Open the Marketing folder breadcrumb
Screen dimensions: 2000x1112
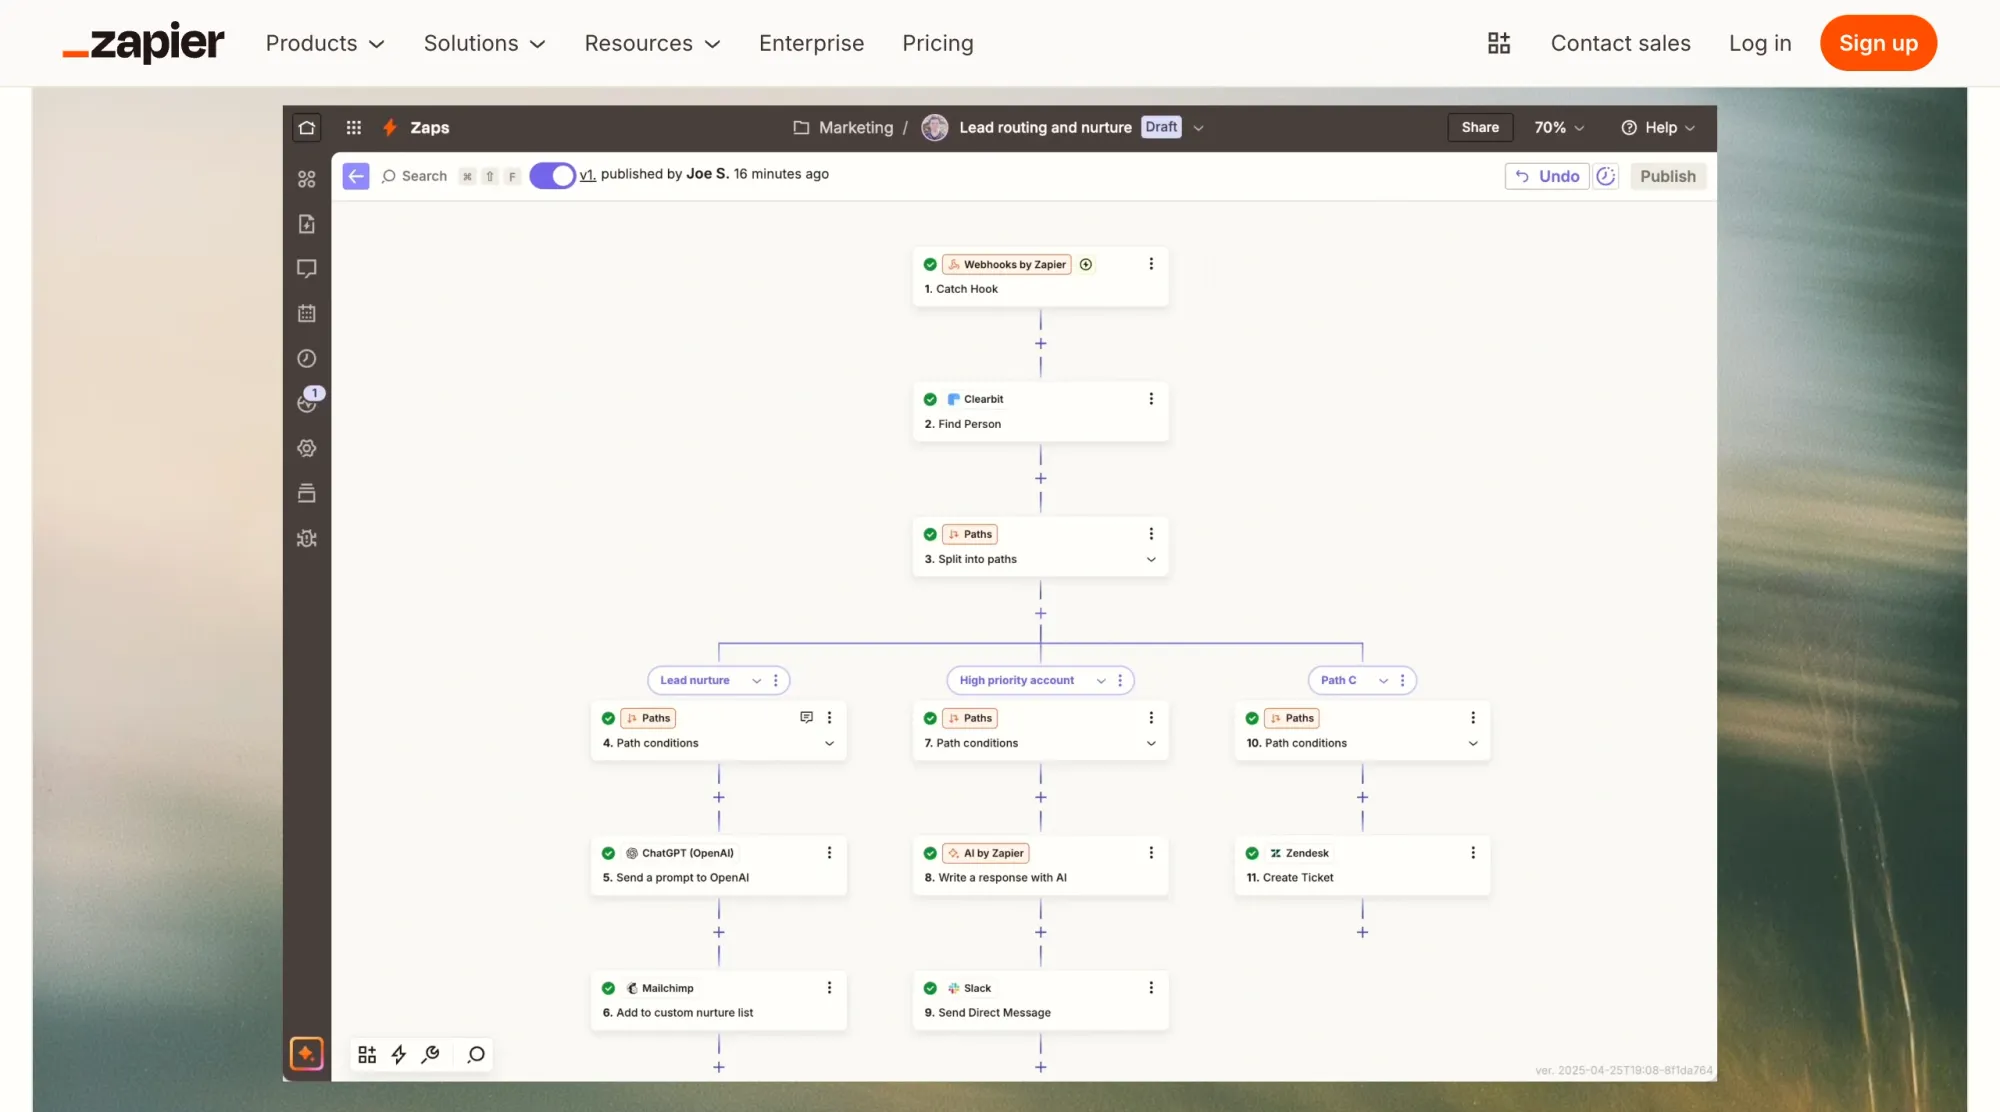coord(843,127)
